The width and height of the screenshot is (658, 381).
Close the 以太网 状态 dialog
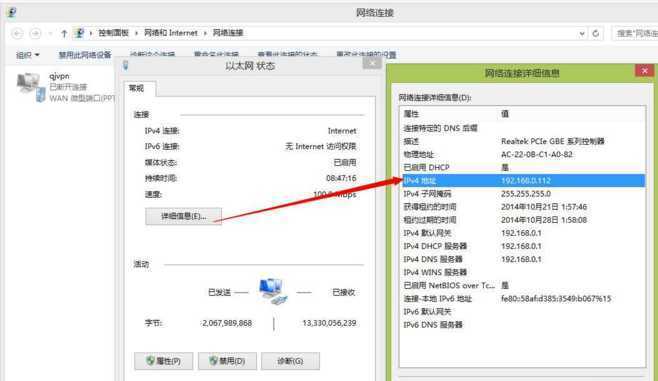(372, 63)
